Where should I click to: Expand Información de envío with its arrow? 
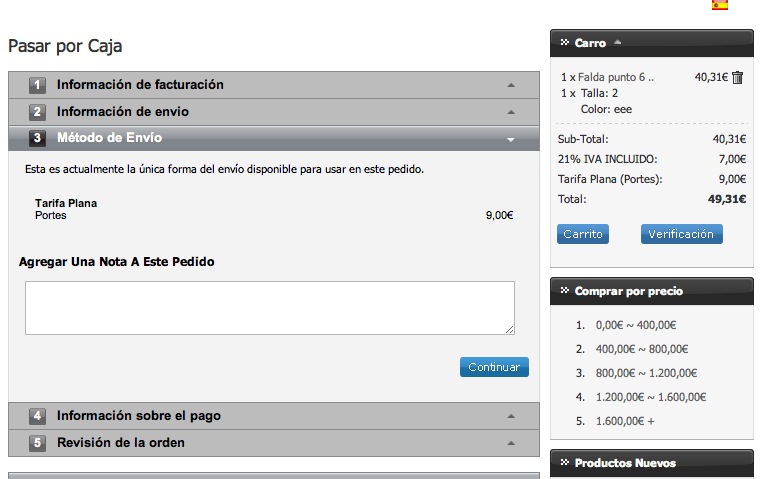(510, 112)
